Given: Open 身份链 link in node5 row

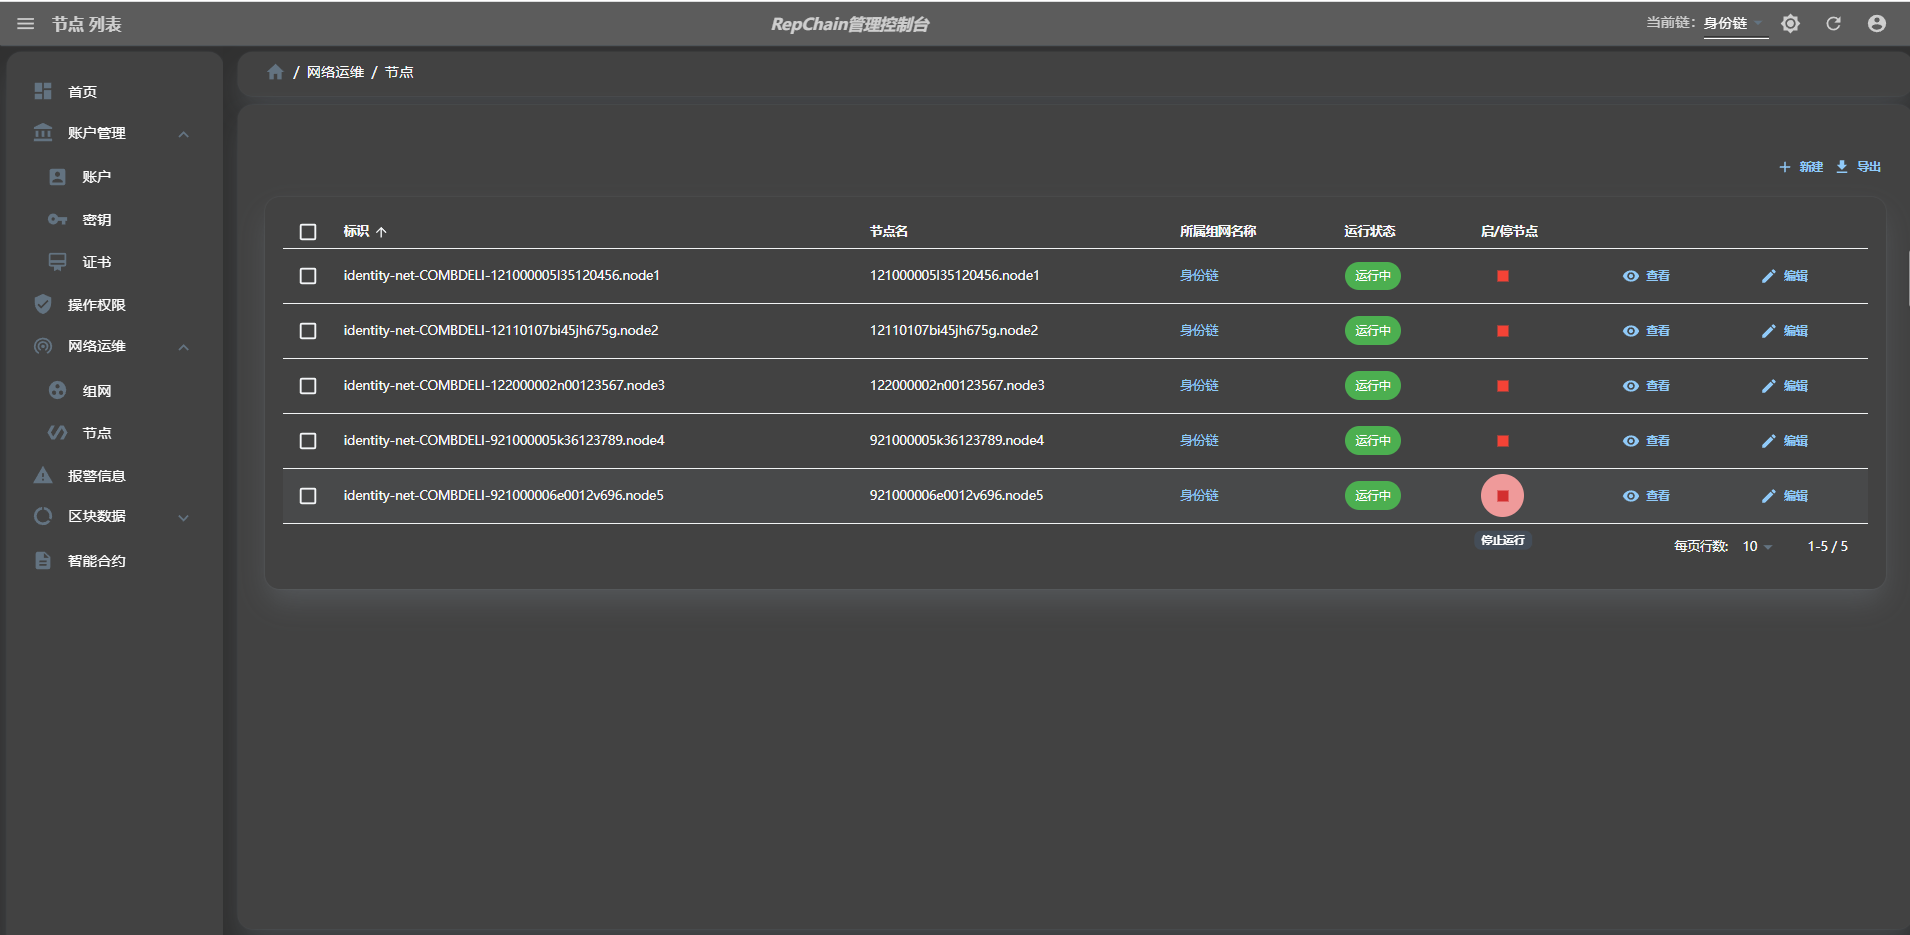Looking at the screenshot, I should click(1199, 496).
